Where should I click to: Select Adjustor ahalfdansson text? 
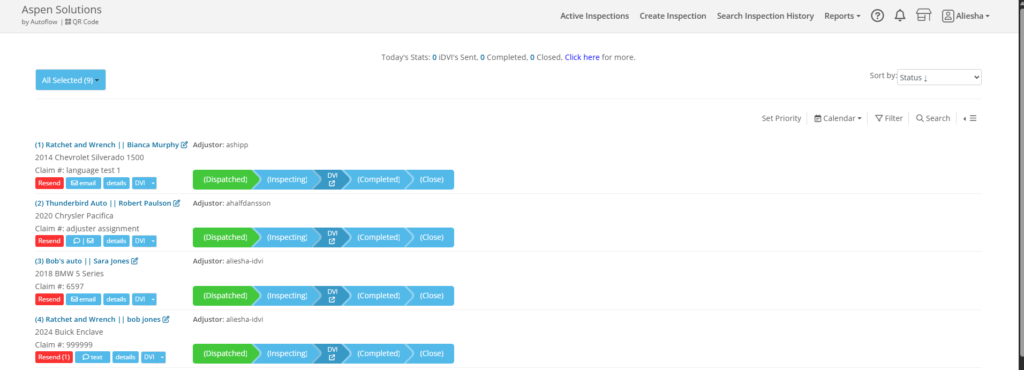click(x=232, y=203)
